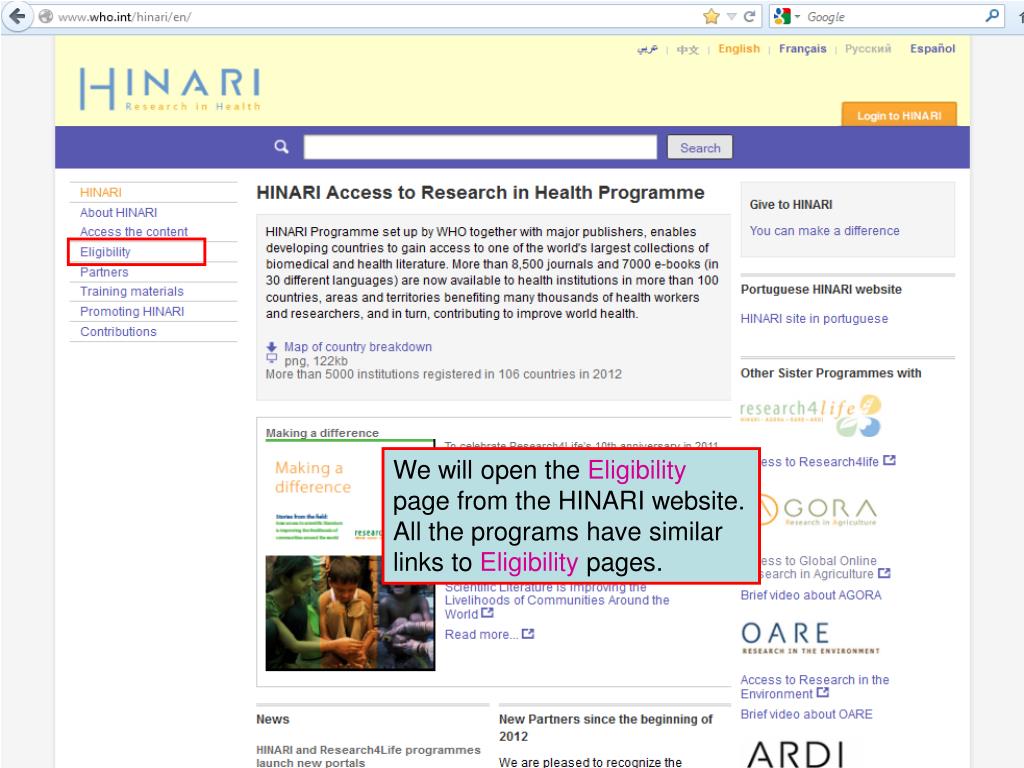Viewport: 1024px width, 768px height.
Task: Open Global Online Research in Agriculture link
Action: tap(818, 568)
